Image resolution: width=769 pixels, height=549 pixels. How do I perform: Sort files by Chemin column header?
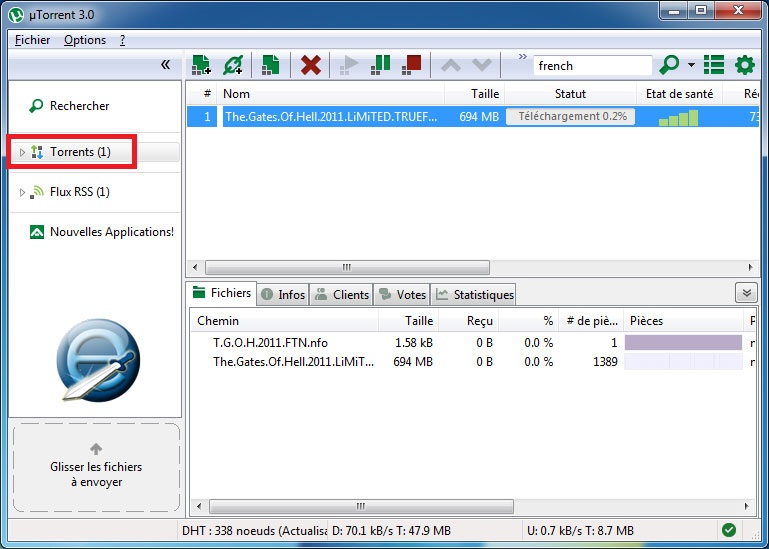click(x=284, y=320)
